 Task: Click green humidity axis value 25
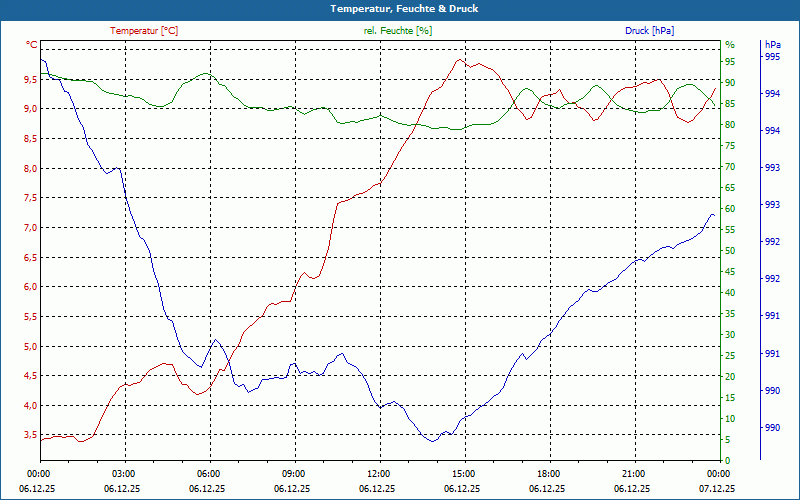pos(730,356)
